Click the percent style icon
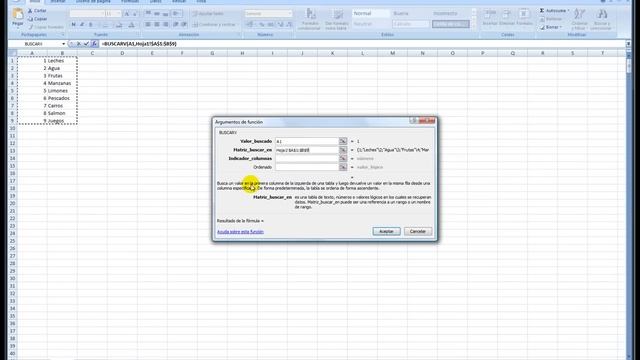 pyautogui.click(x=261, y=25)
